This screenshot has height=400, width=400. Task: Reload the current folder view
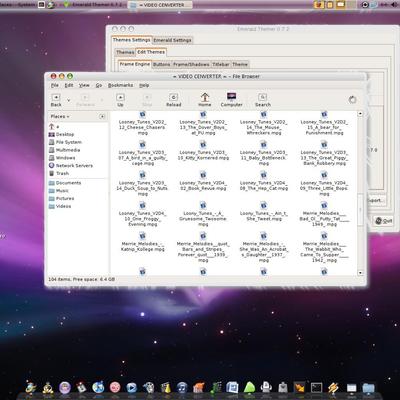click(x=174, y=100)
